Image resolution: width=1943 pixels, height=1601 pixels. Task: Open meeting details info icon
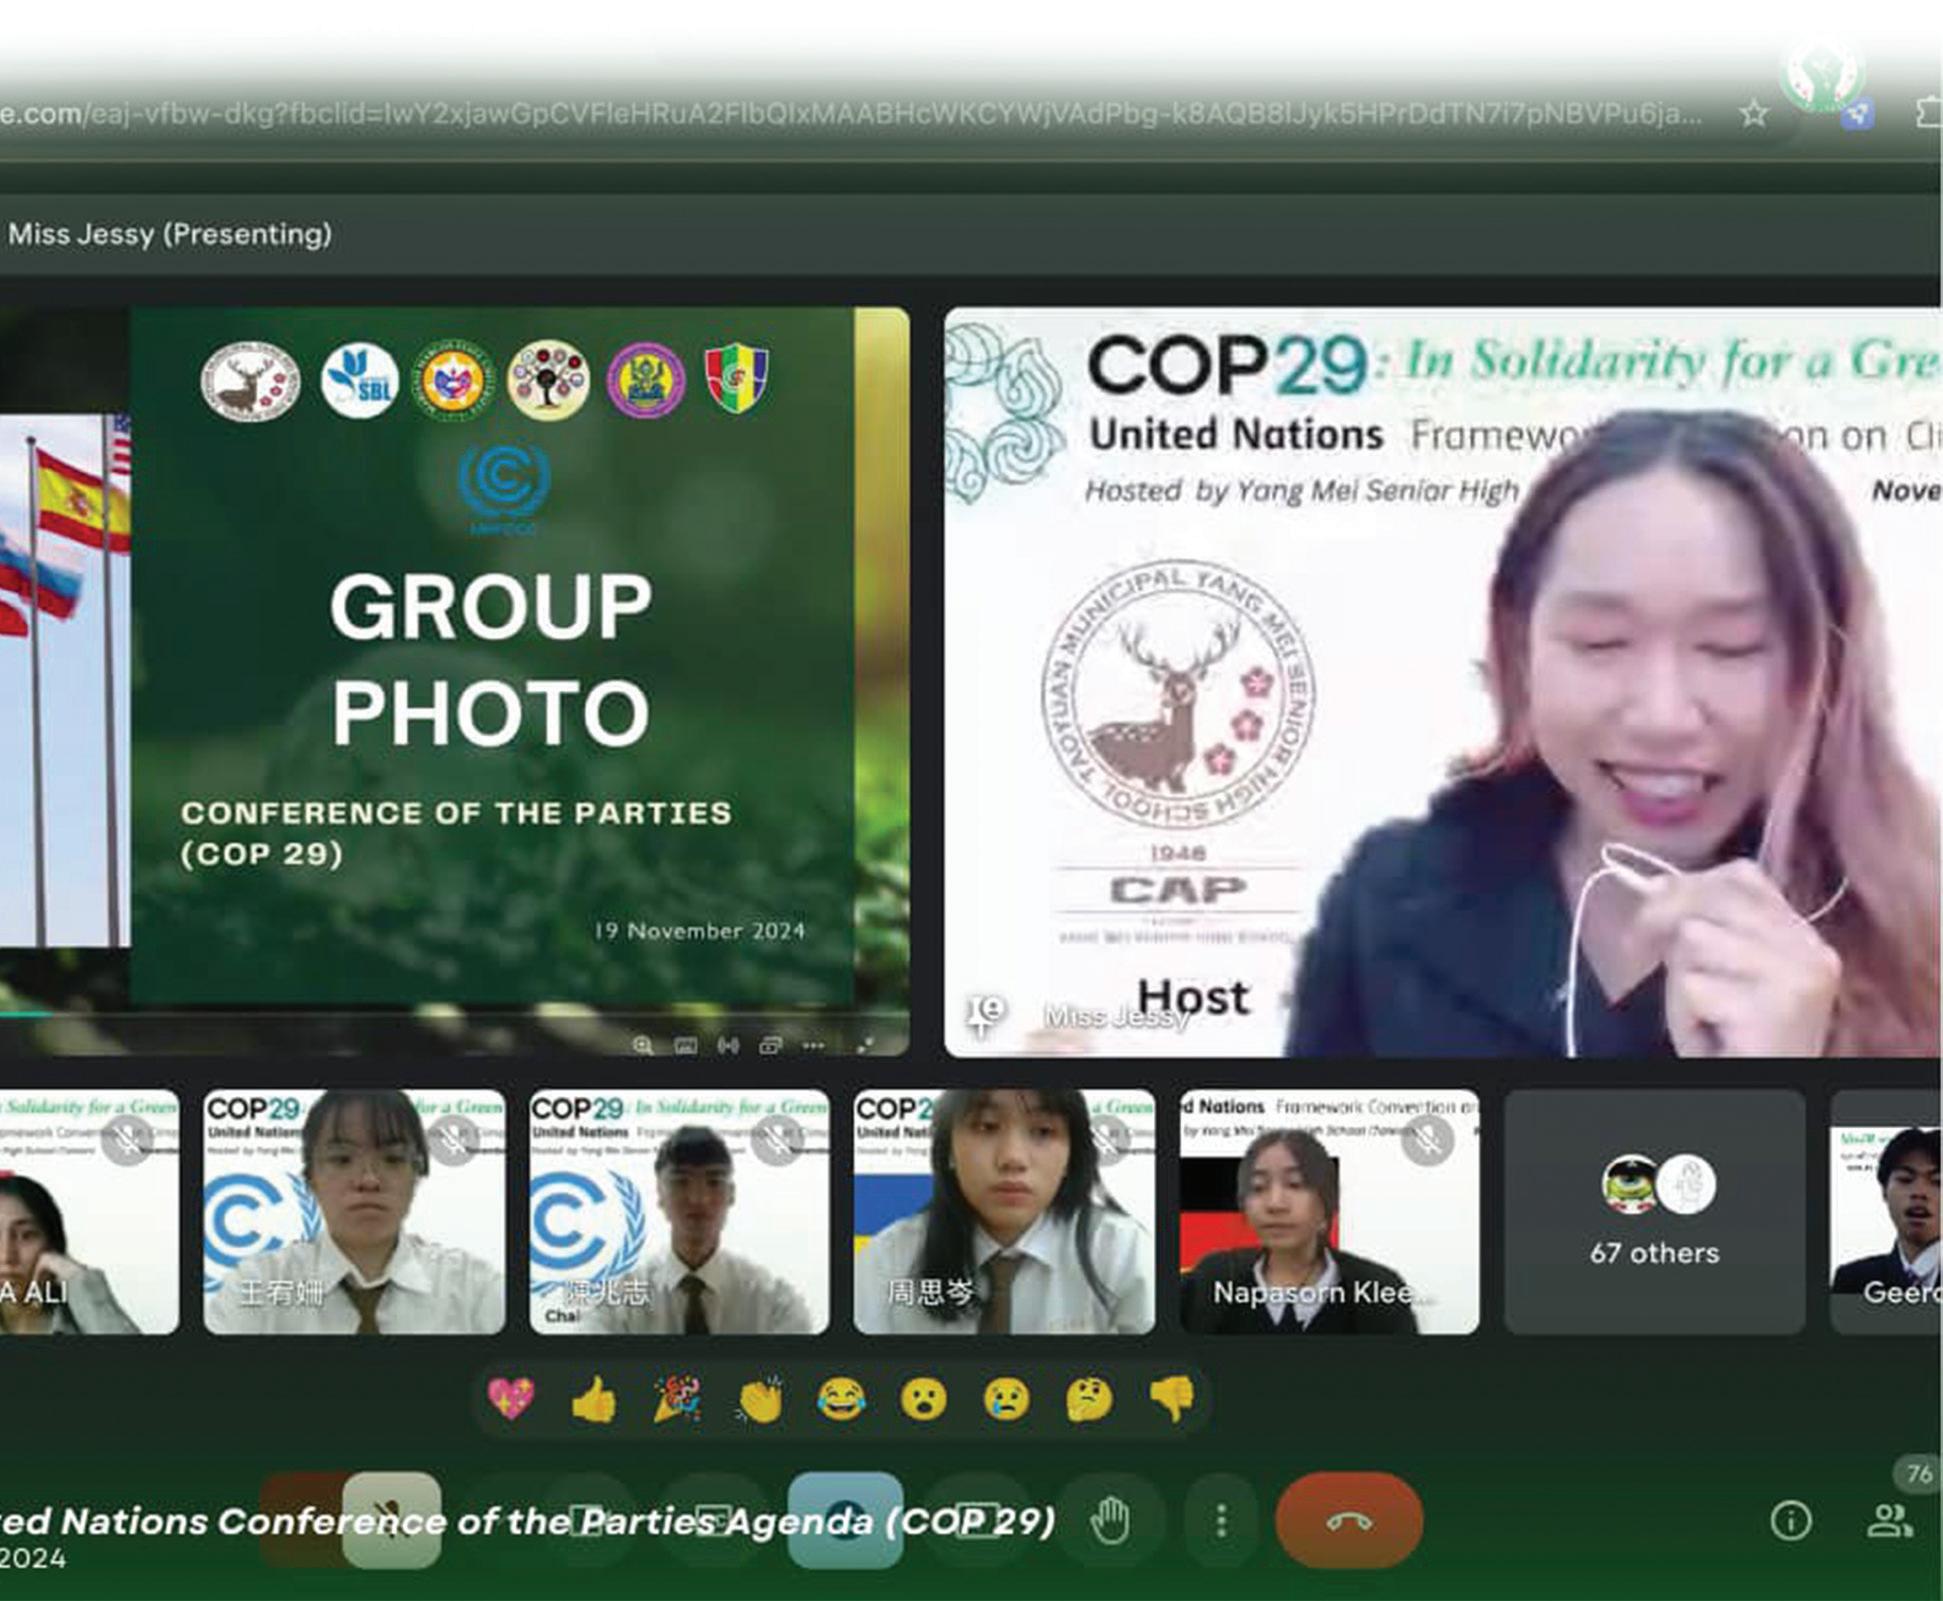point(1790,1521)
